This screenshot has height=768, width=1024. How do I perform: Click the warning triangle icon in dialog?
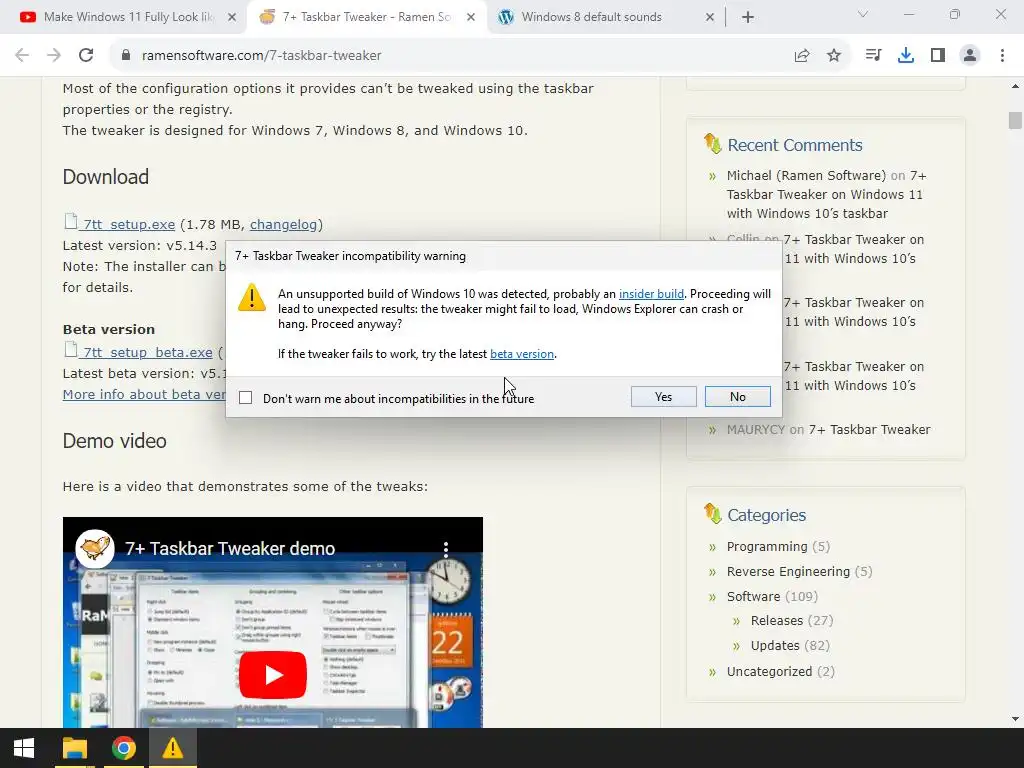tap(251, 297)
